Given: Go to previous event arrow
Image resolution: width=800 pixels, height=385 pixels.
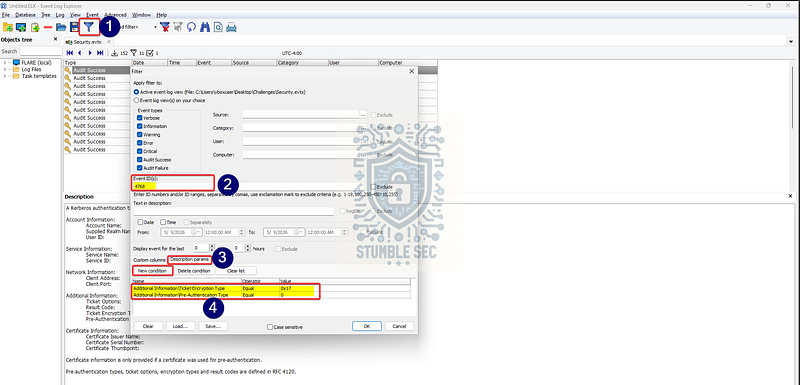Looking at the screenshot, I should 80,53.
